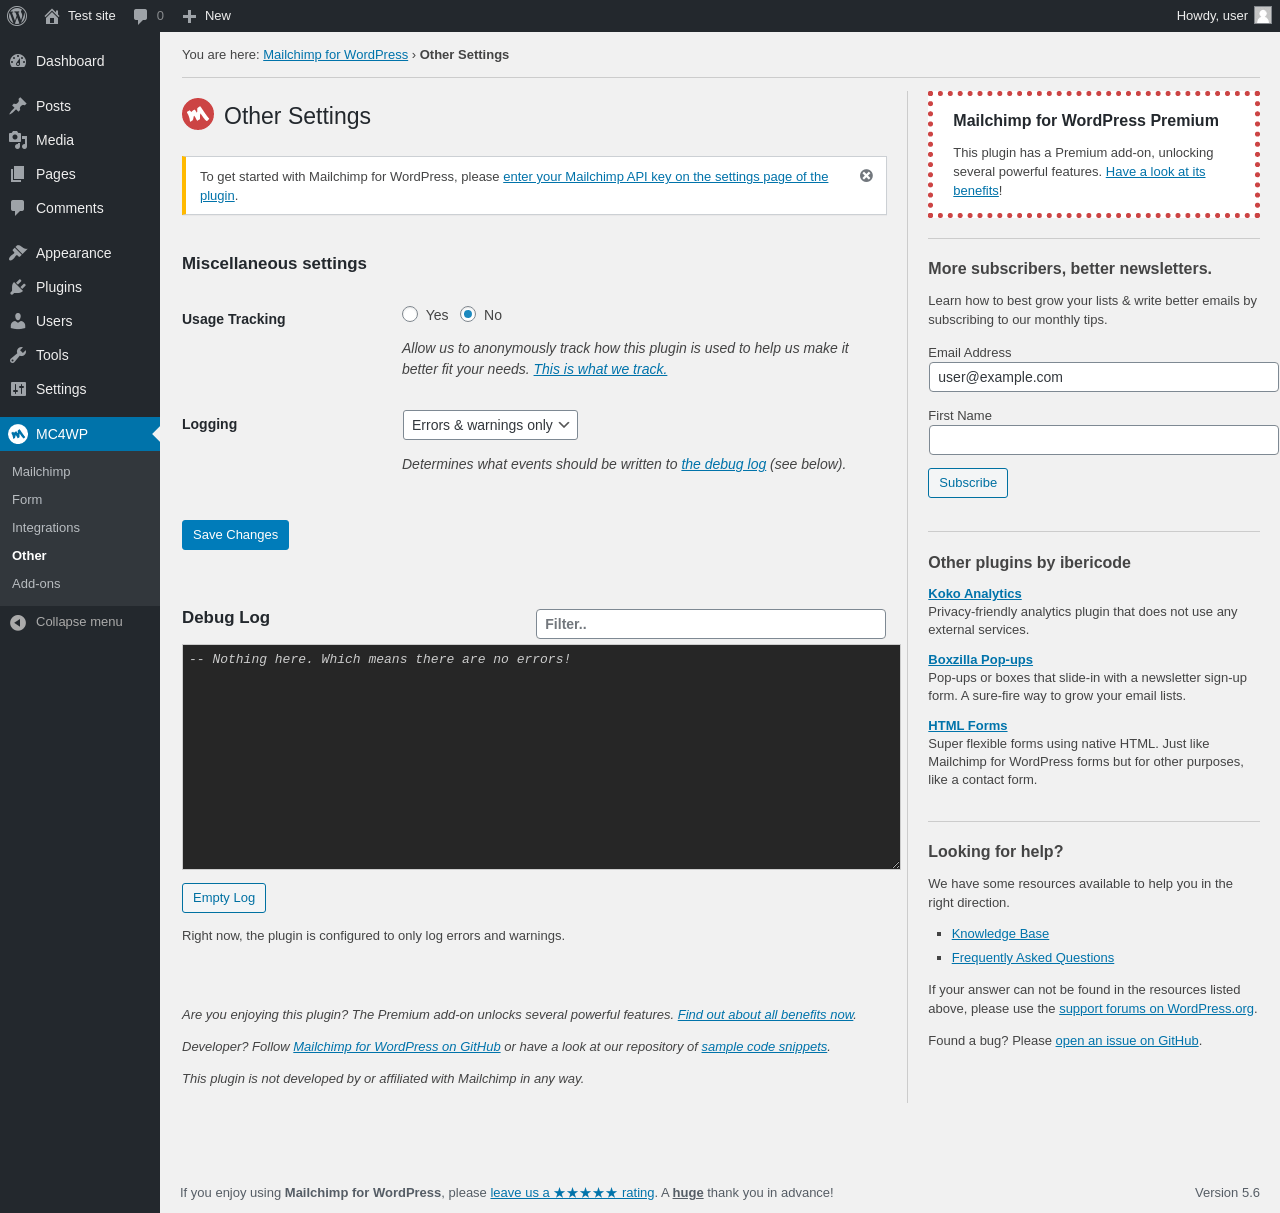The height and width of the screenshot is (1213, 1280).
Task: Click the Collapse menu arrow icon
Action: click(x=18, y=622)
